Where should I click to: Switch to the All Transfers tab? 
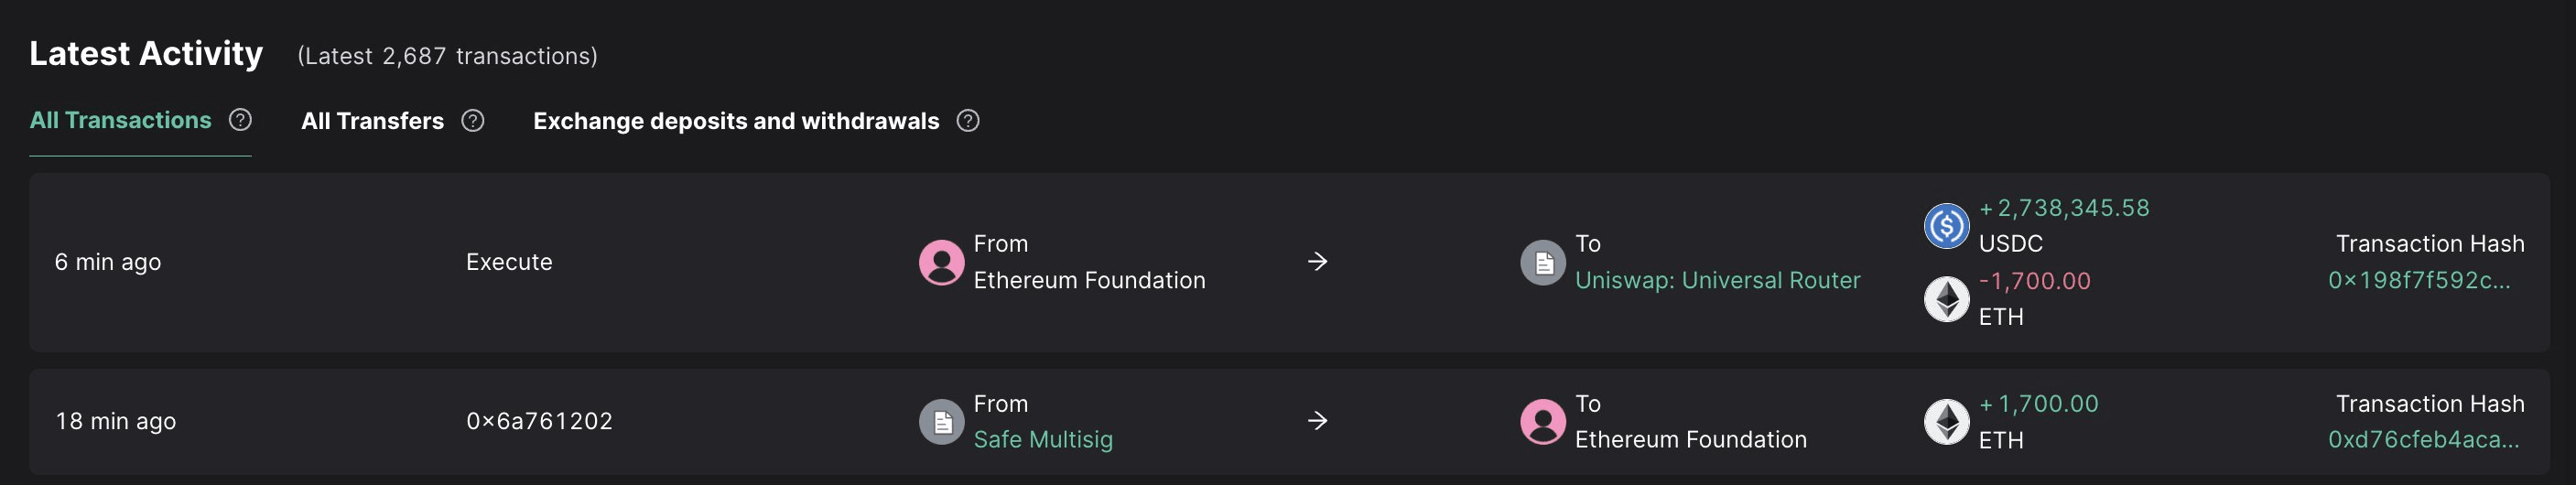click(x=372, y=121)
